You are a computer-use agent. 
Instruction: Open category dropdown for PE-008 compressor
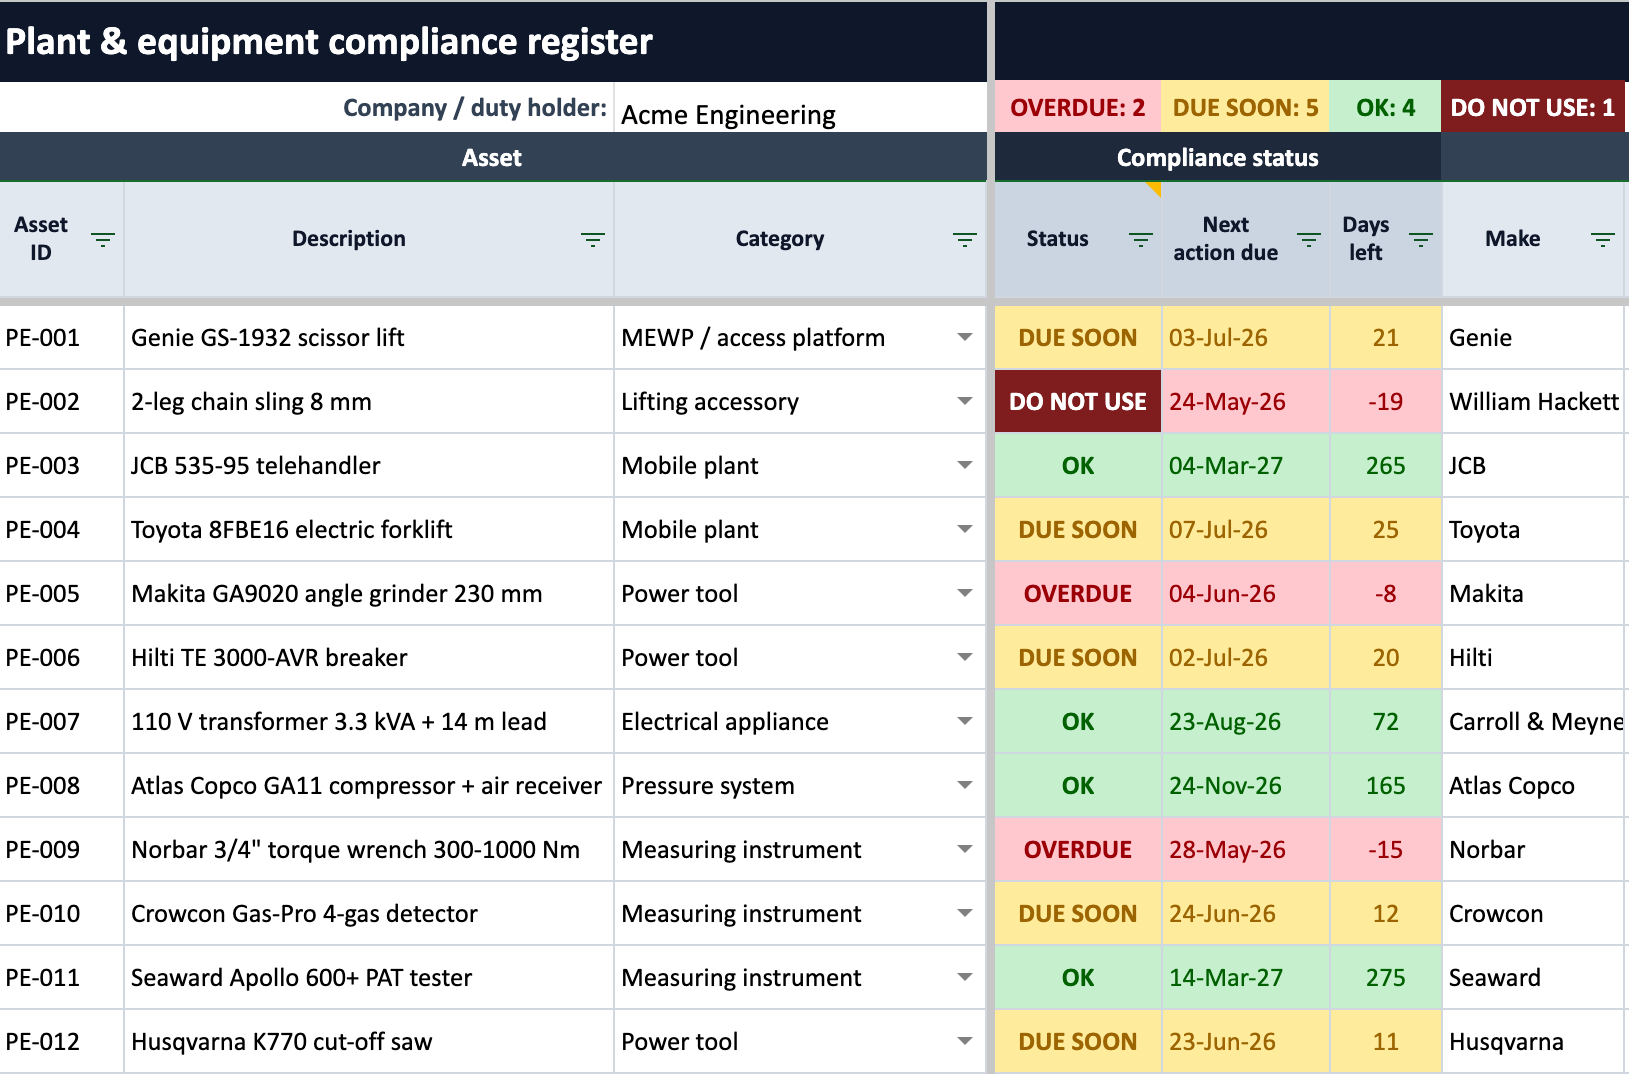click(x=965, y=786)
